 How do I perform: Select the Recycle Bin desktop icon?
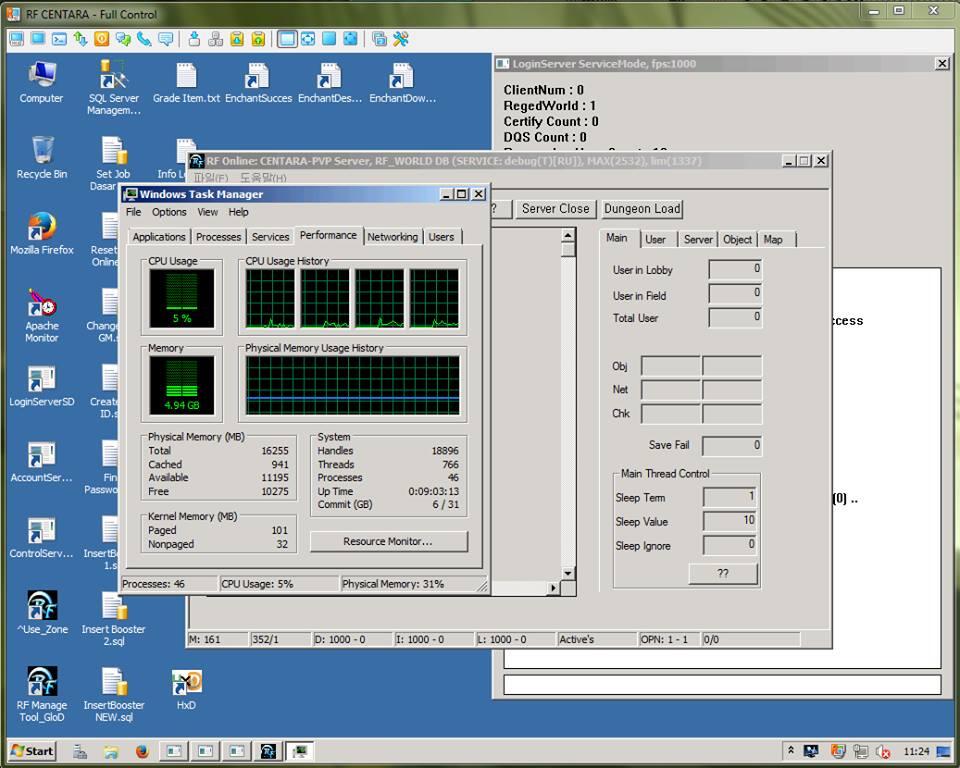click(42, 158)
